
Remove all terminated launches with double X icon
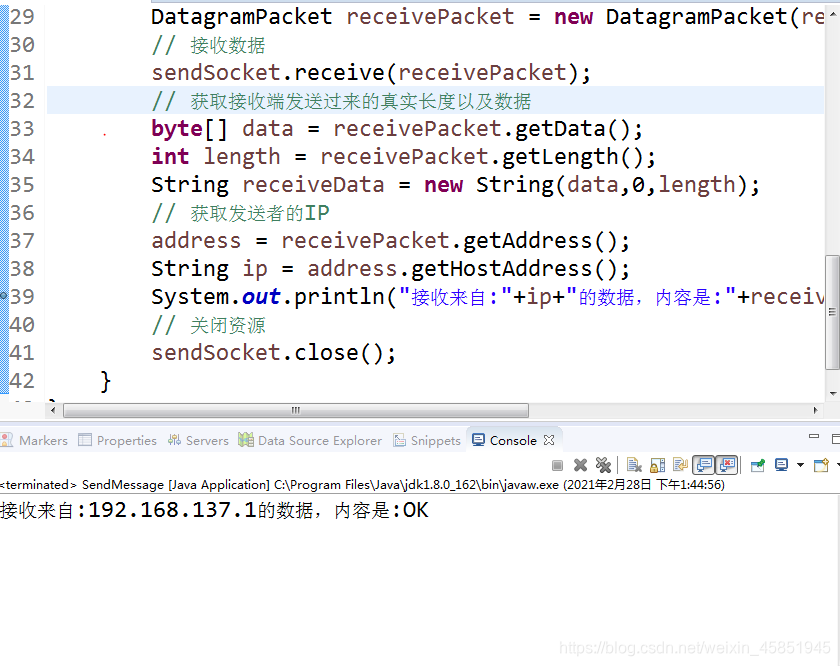click(603, 465)
